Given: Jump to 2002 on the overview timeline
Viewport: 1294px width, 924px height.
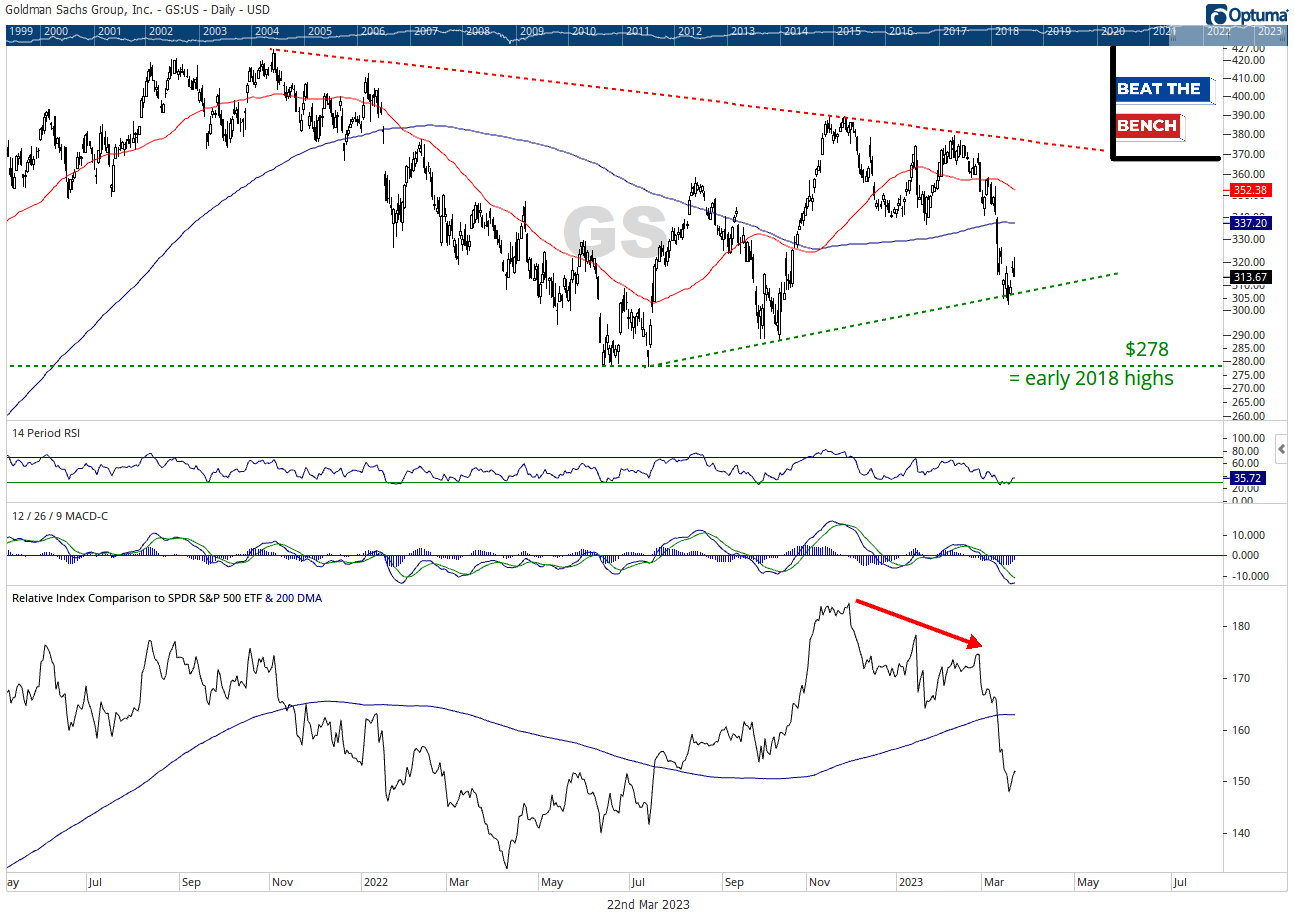Looking at the screenshot, I should coord(161,32).
